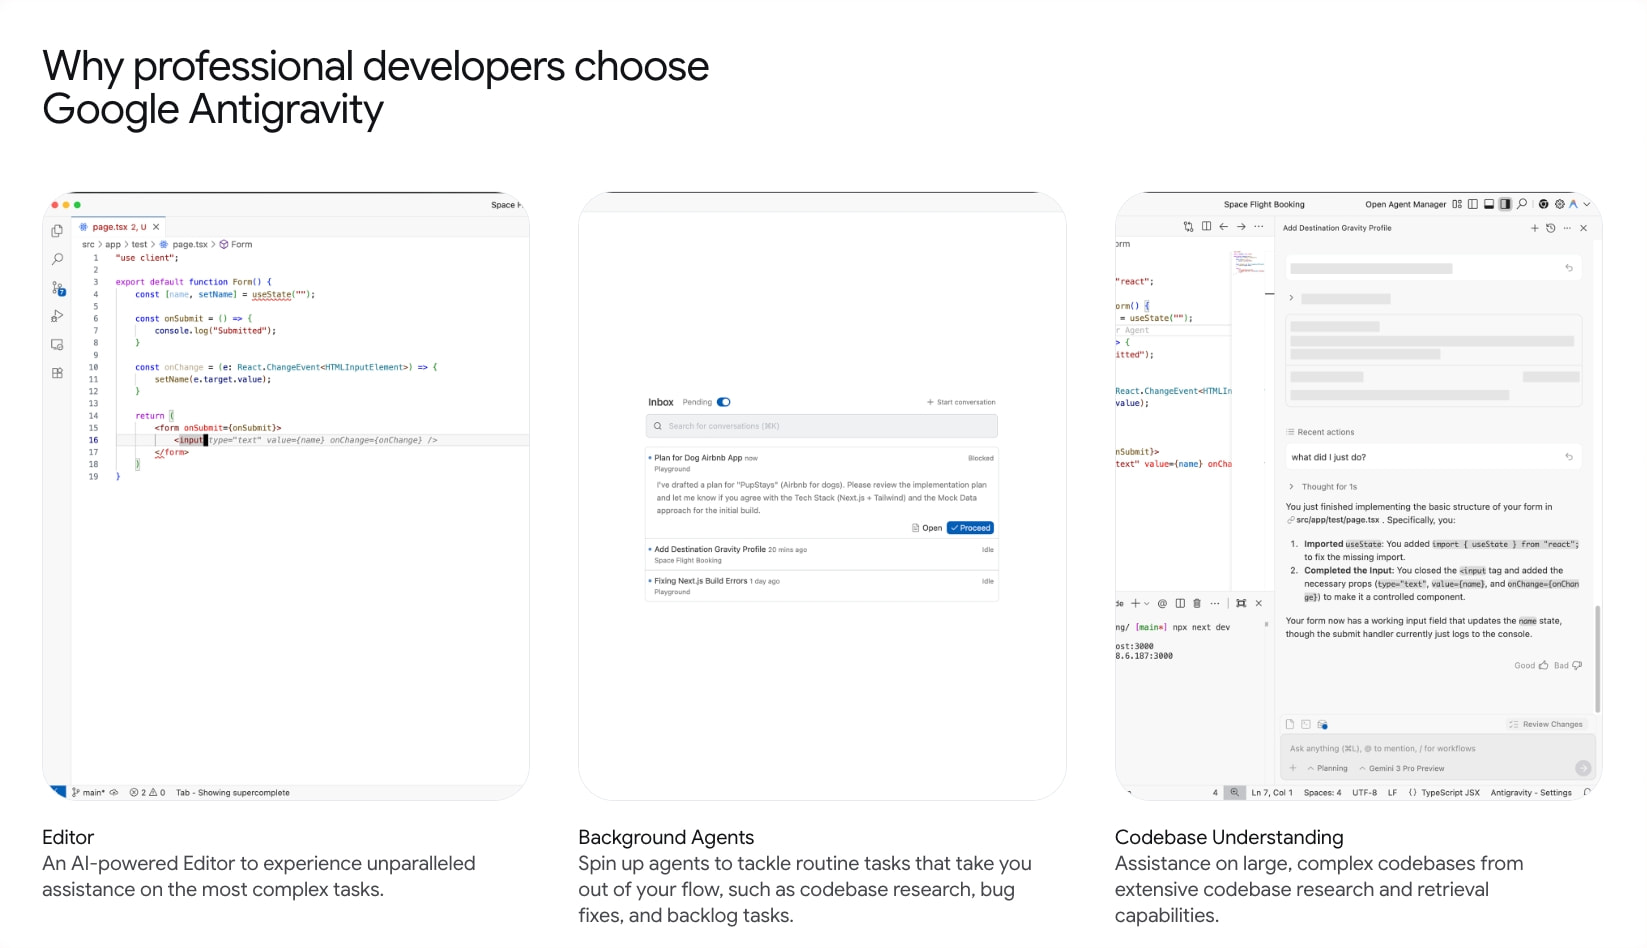The image size is (1647, 948).
Task: Open the Remote Explorer sidebar icon
Action: pyautogui.click(x=57, y=345)
